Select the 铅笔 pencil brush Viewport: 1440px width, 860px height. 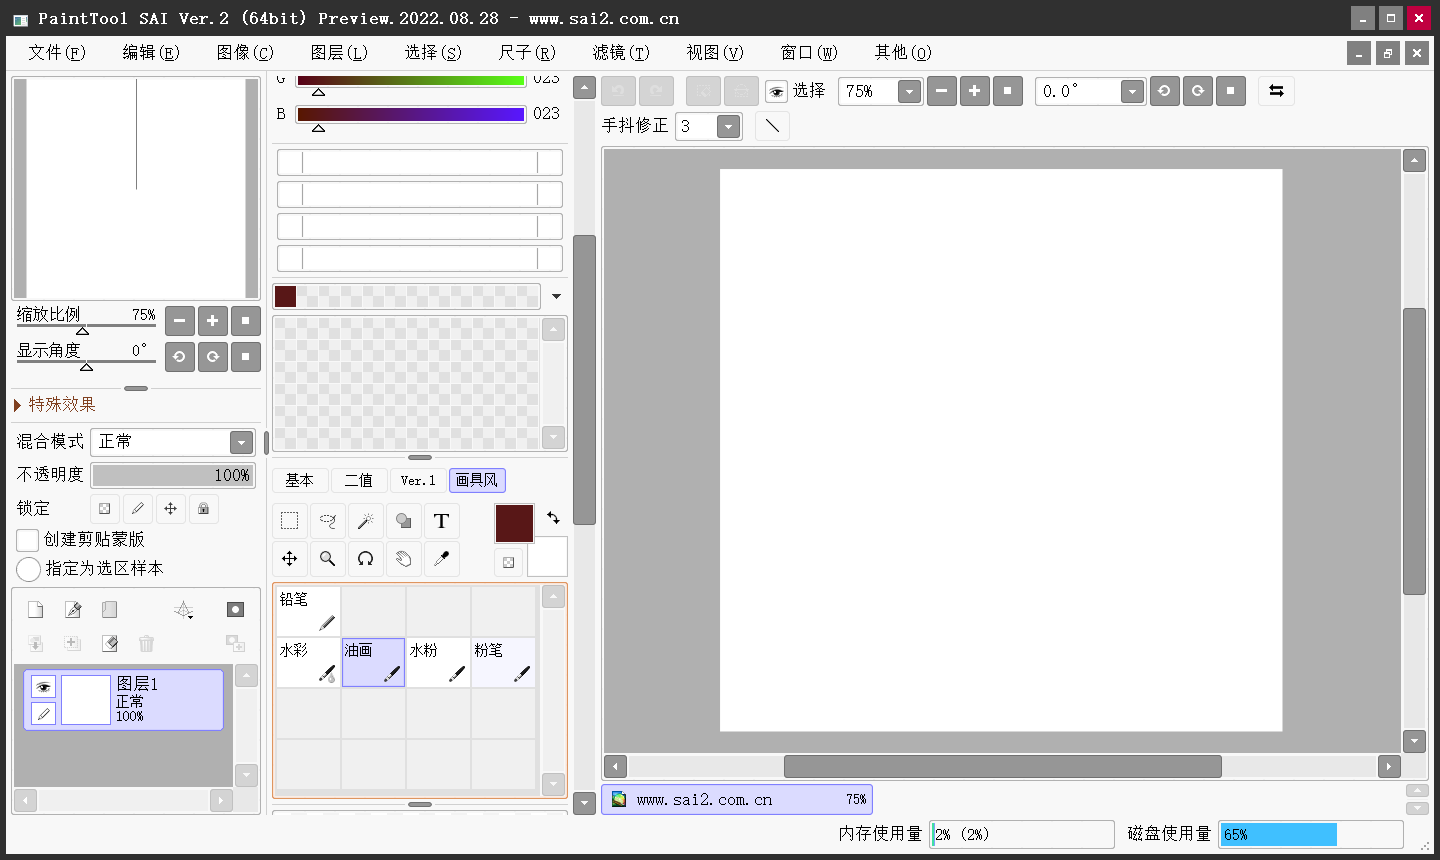pos(308,611)
